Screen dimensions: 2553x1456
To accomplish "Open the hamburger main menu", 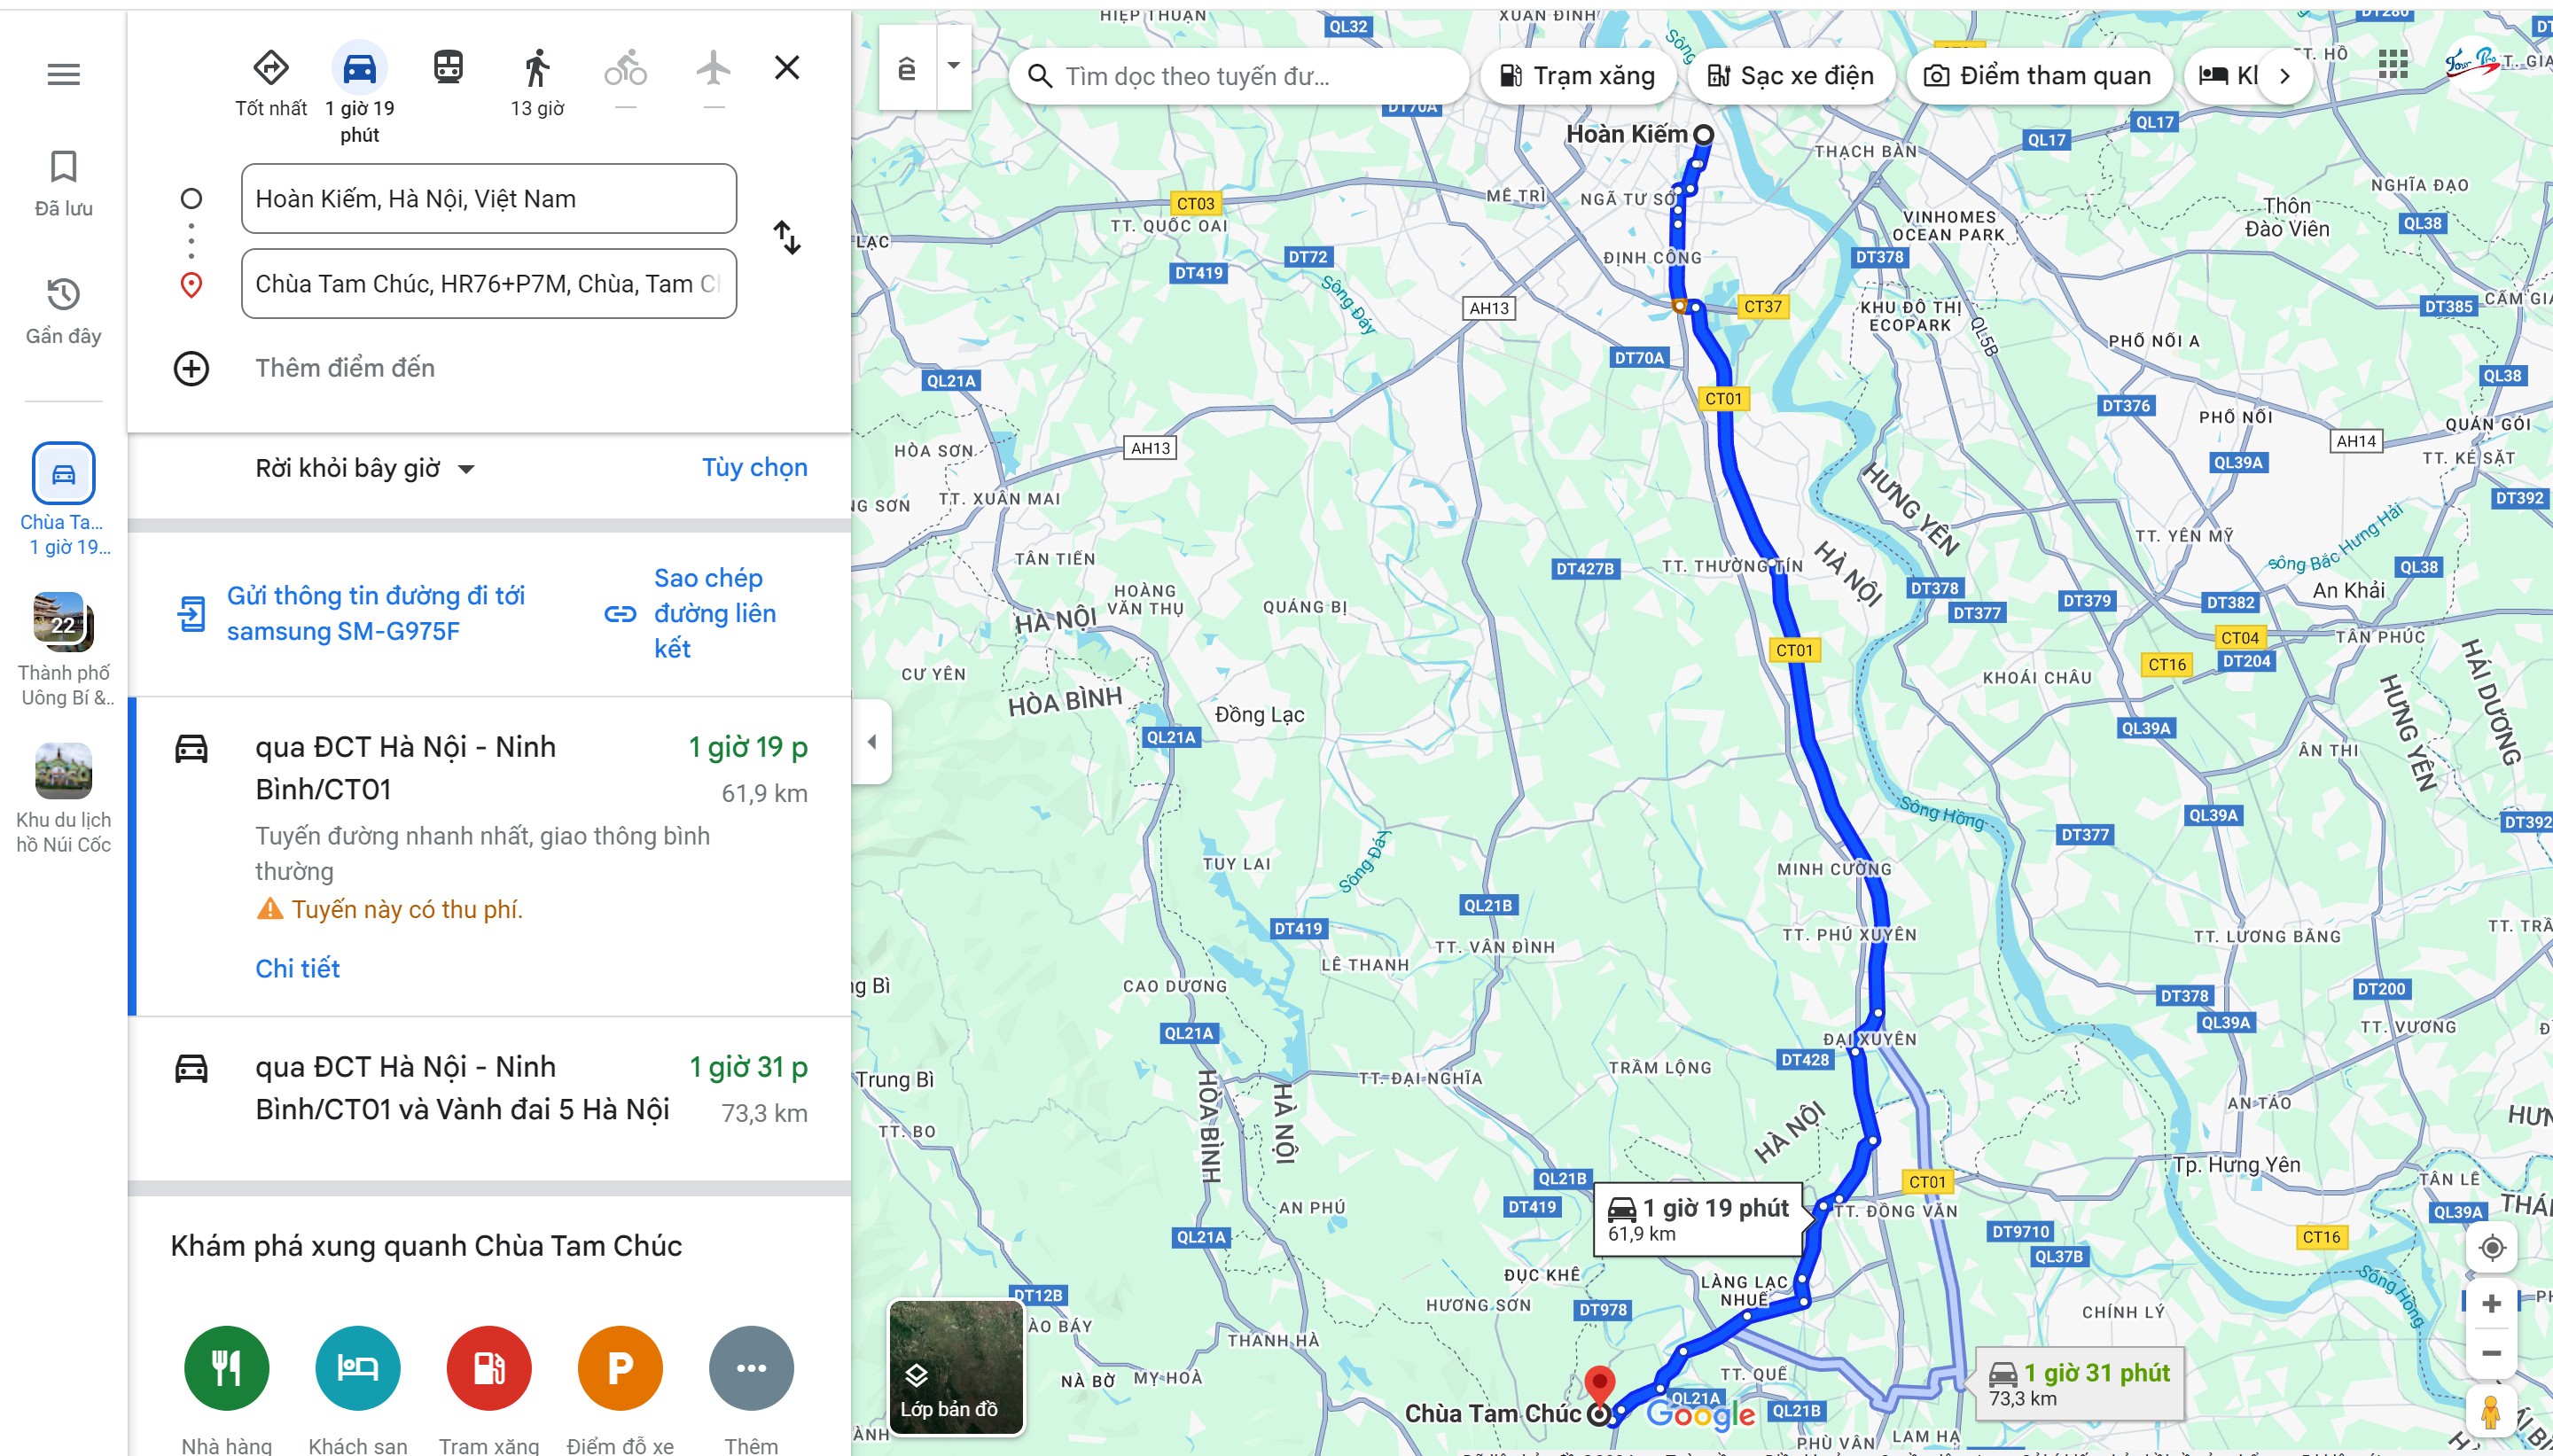I will click(x=63, y=74).
